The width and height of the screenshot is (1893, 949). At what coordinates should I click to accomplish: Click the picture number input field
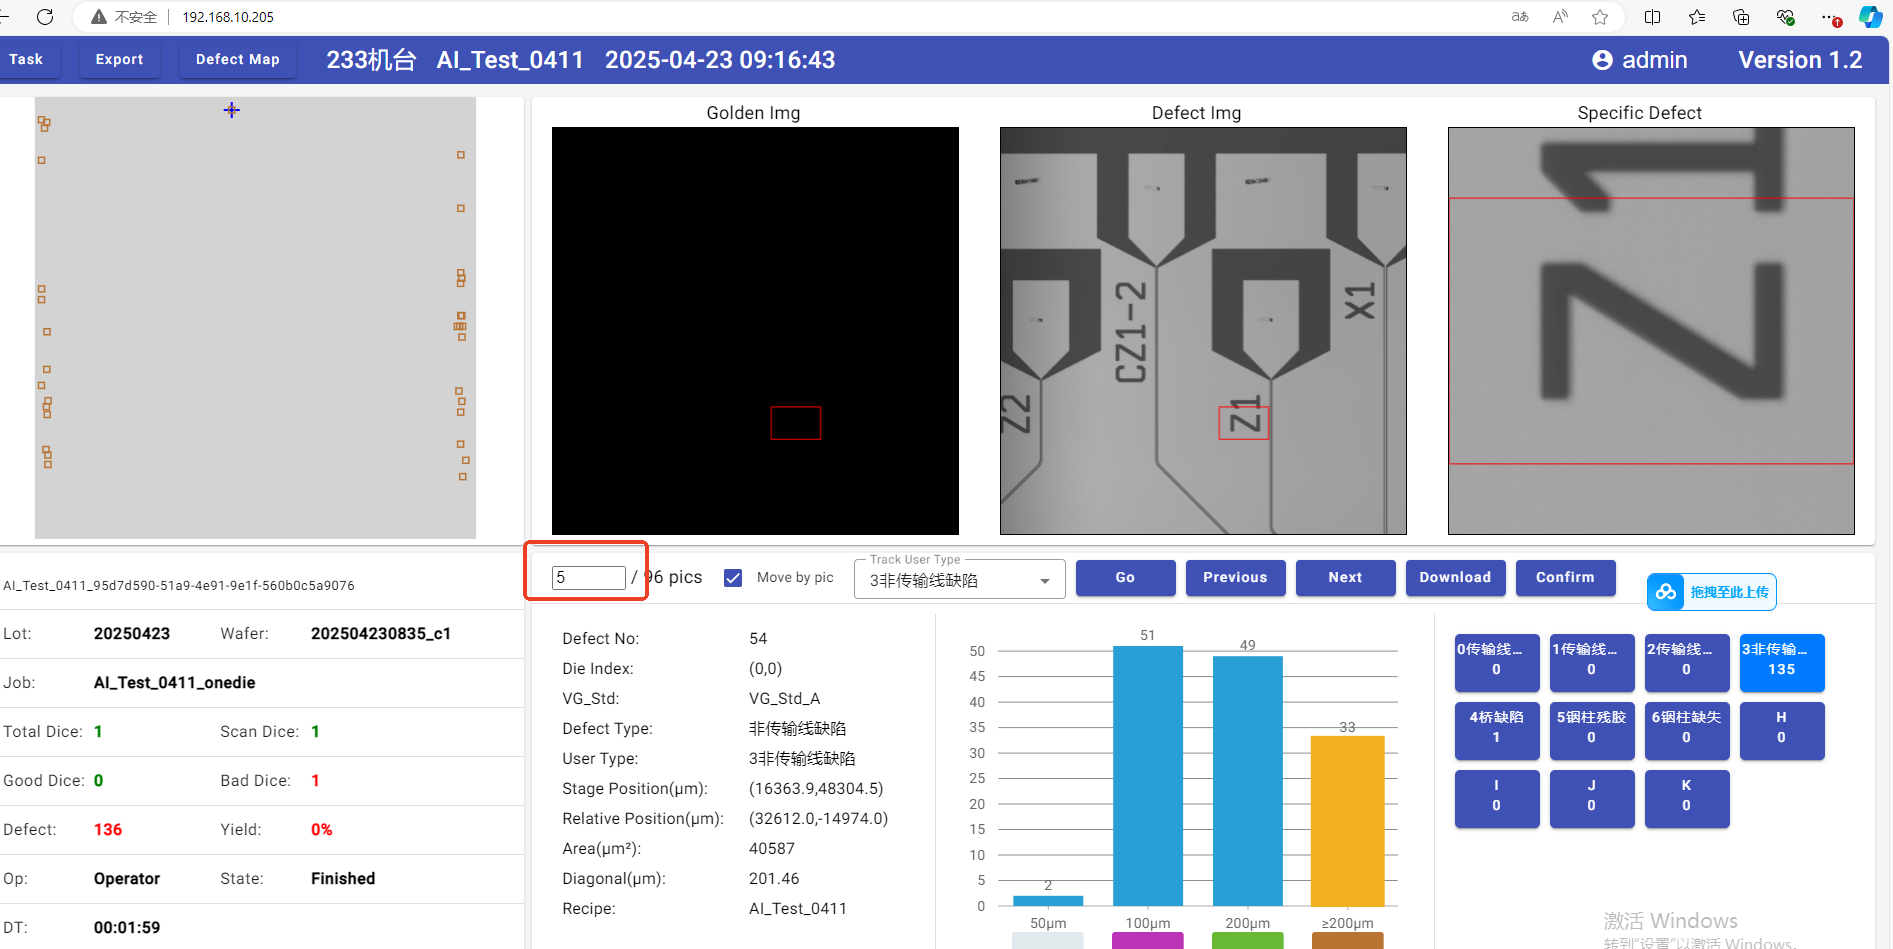click(588, 577)
